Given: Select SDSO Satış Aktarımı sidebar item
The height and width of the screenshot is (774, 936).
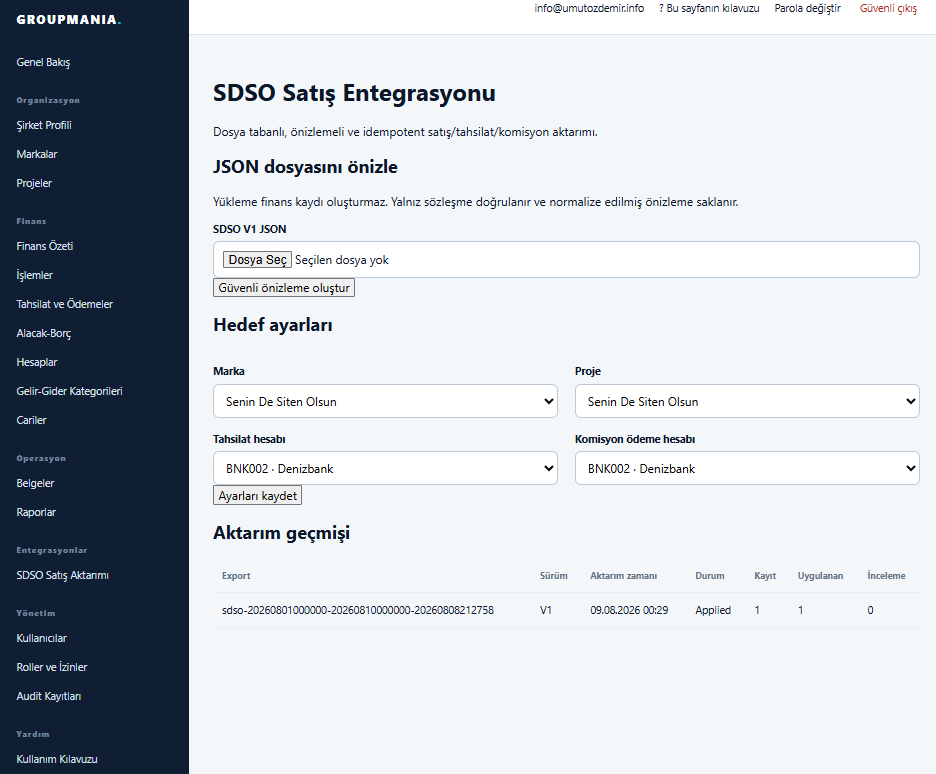Looking at the screenshot, I should click(x=63, y=575).
